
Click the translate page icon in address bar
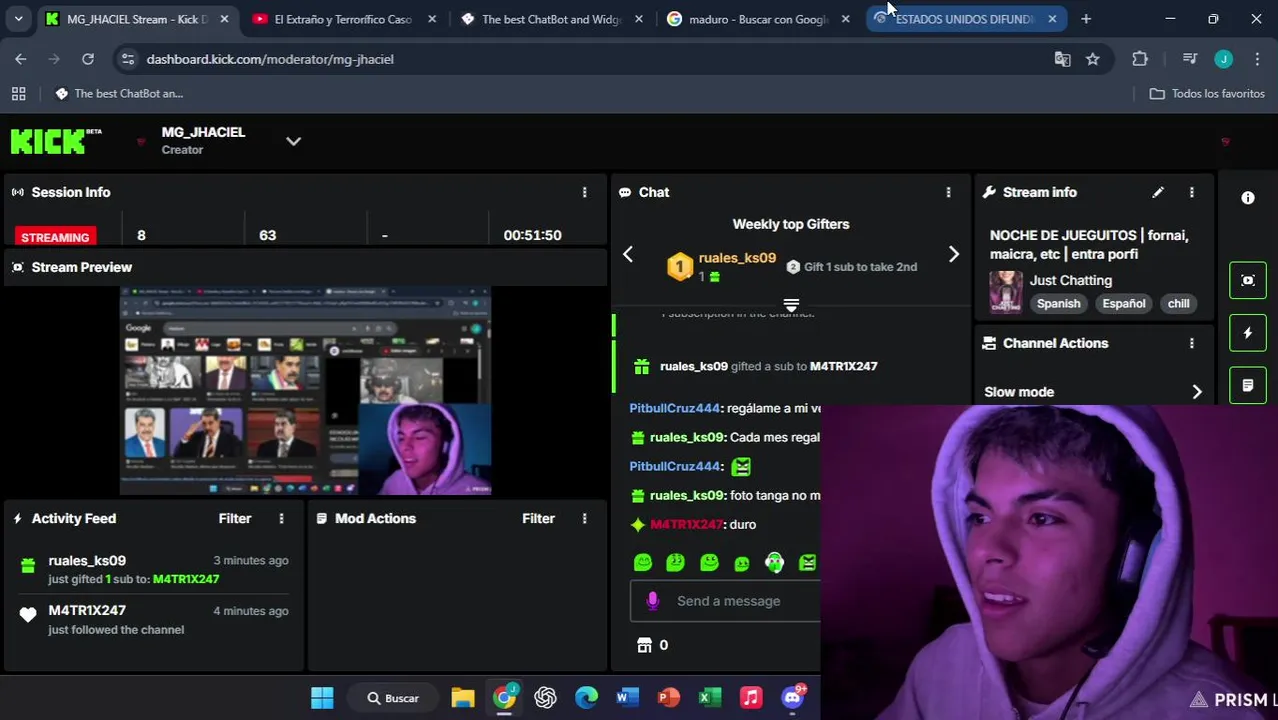point(1062,59)
